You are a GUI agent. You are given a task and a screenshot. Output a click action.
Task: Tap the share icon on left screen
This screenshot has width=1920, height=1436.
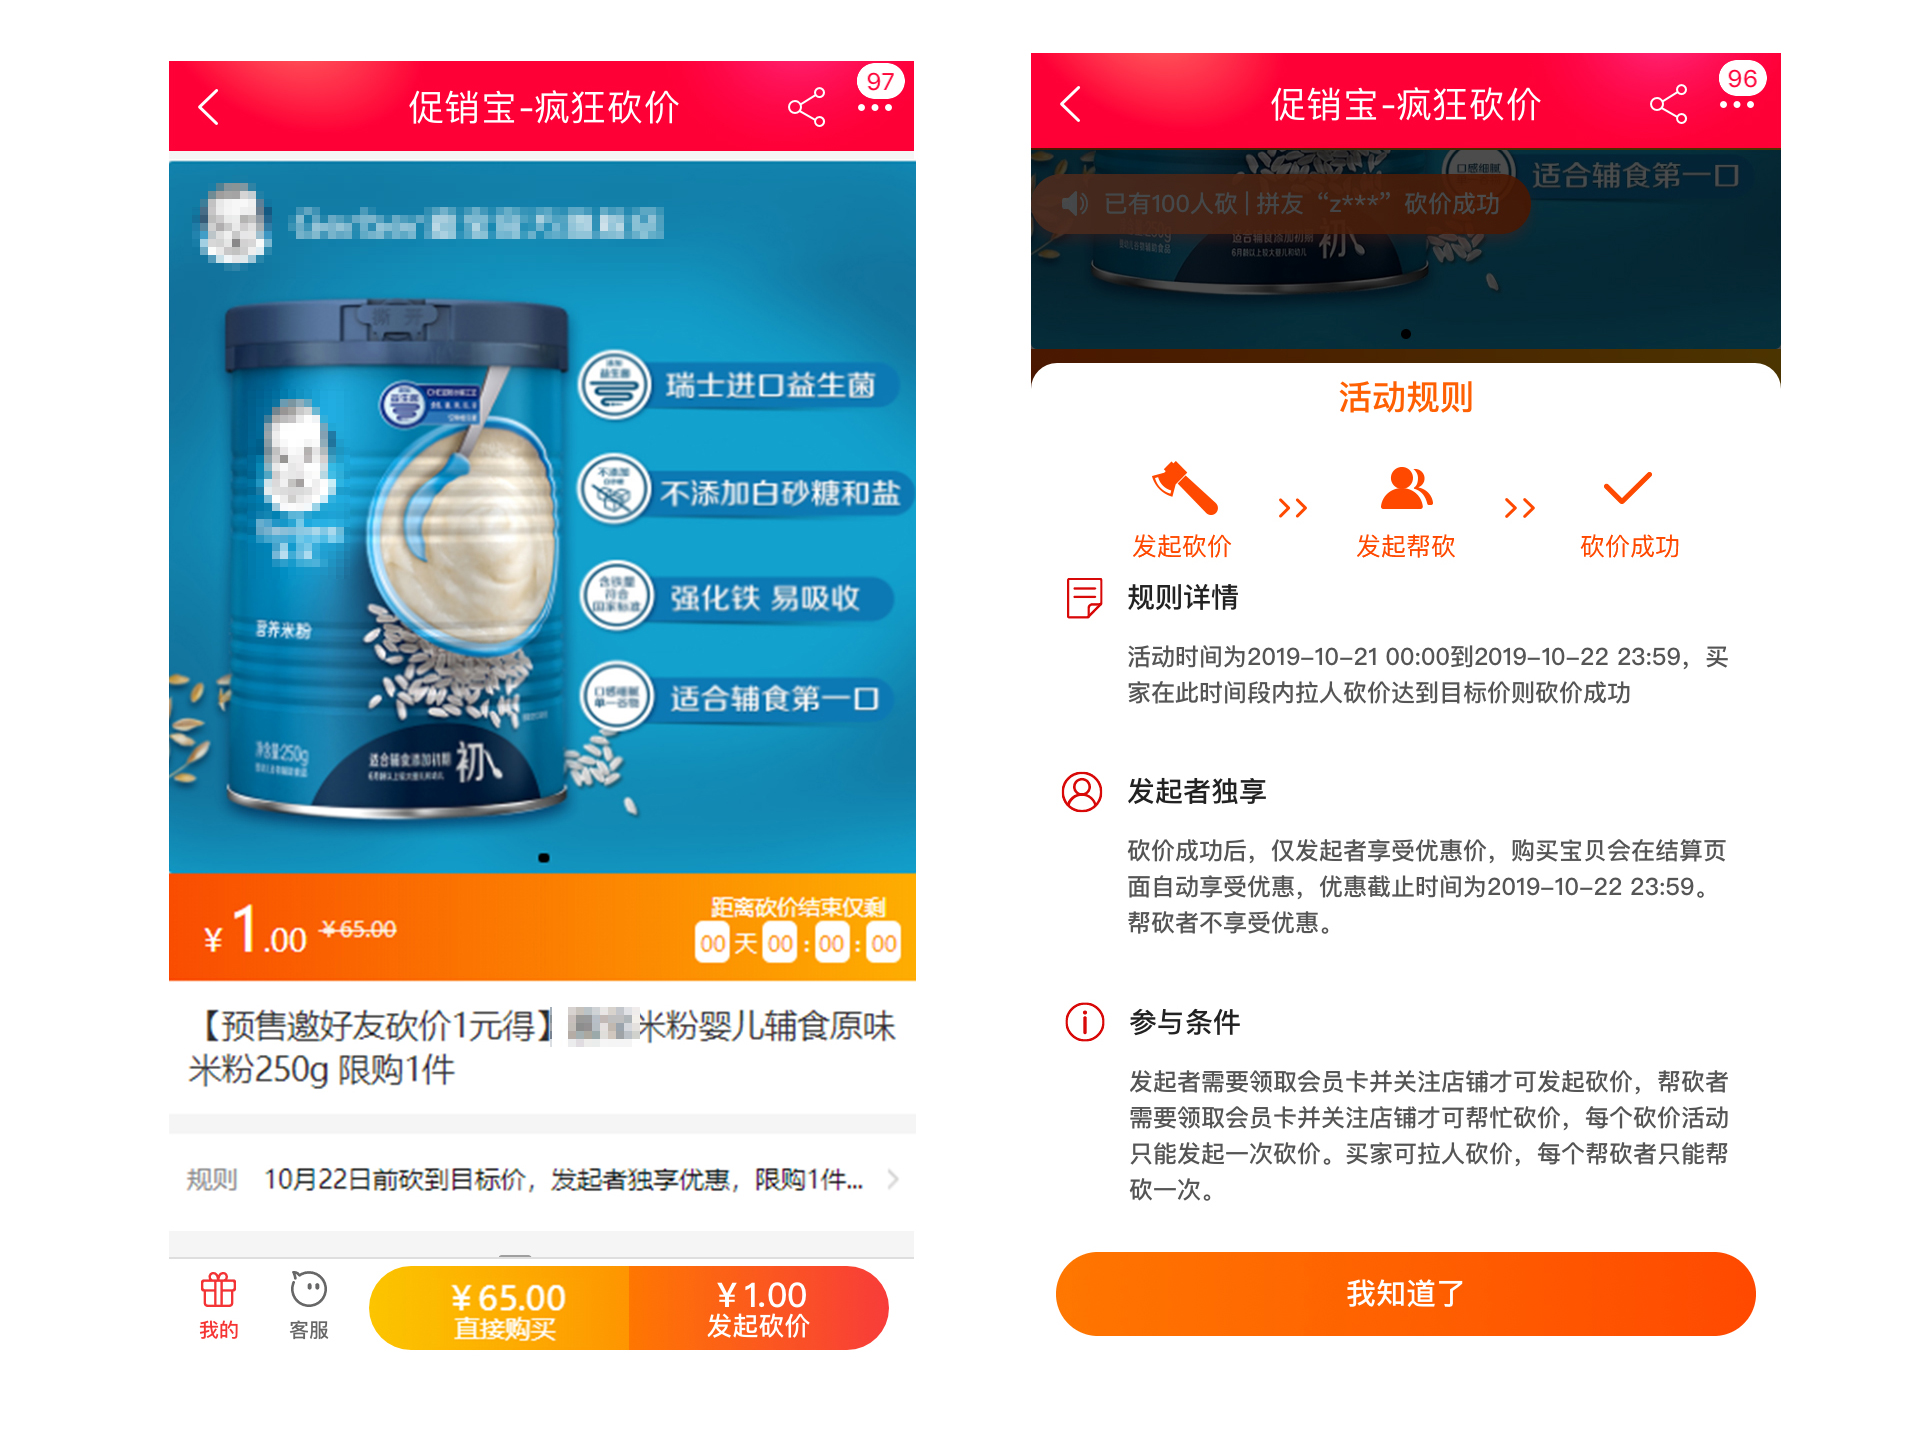click(806, 107)
